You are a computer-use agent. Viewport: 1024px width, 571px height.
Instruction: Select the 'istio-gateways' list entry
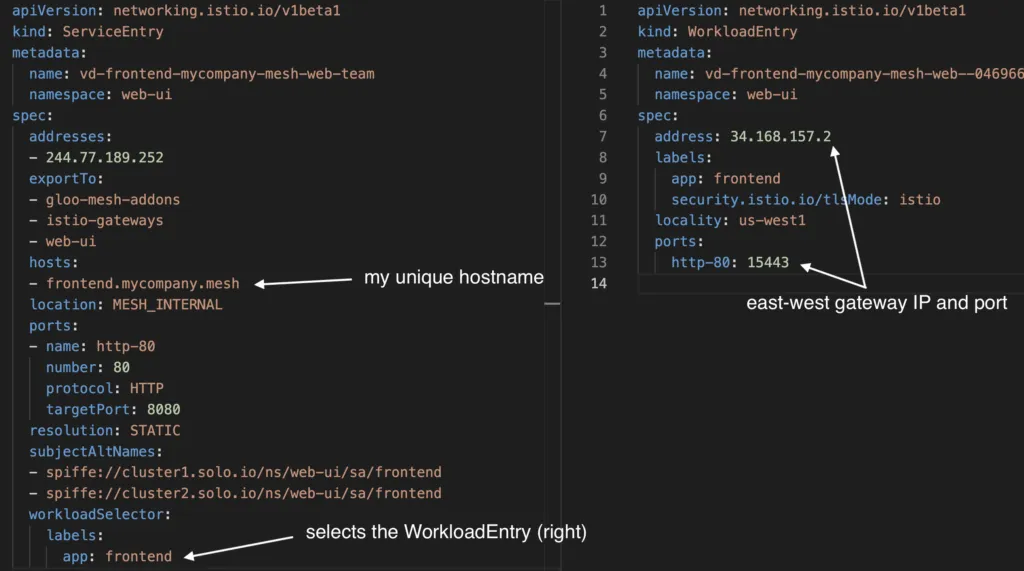104,220
